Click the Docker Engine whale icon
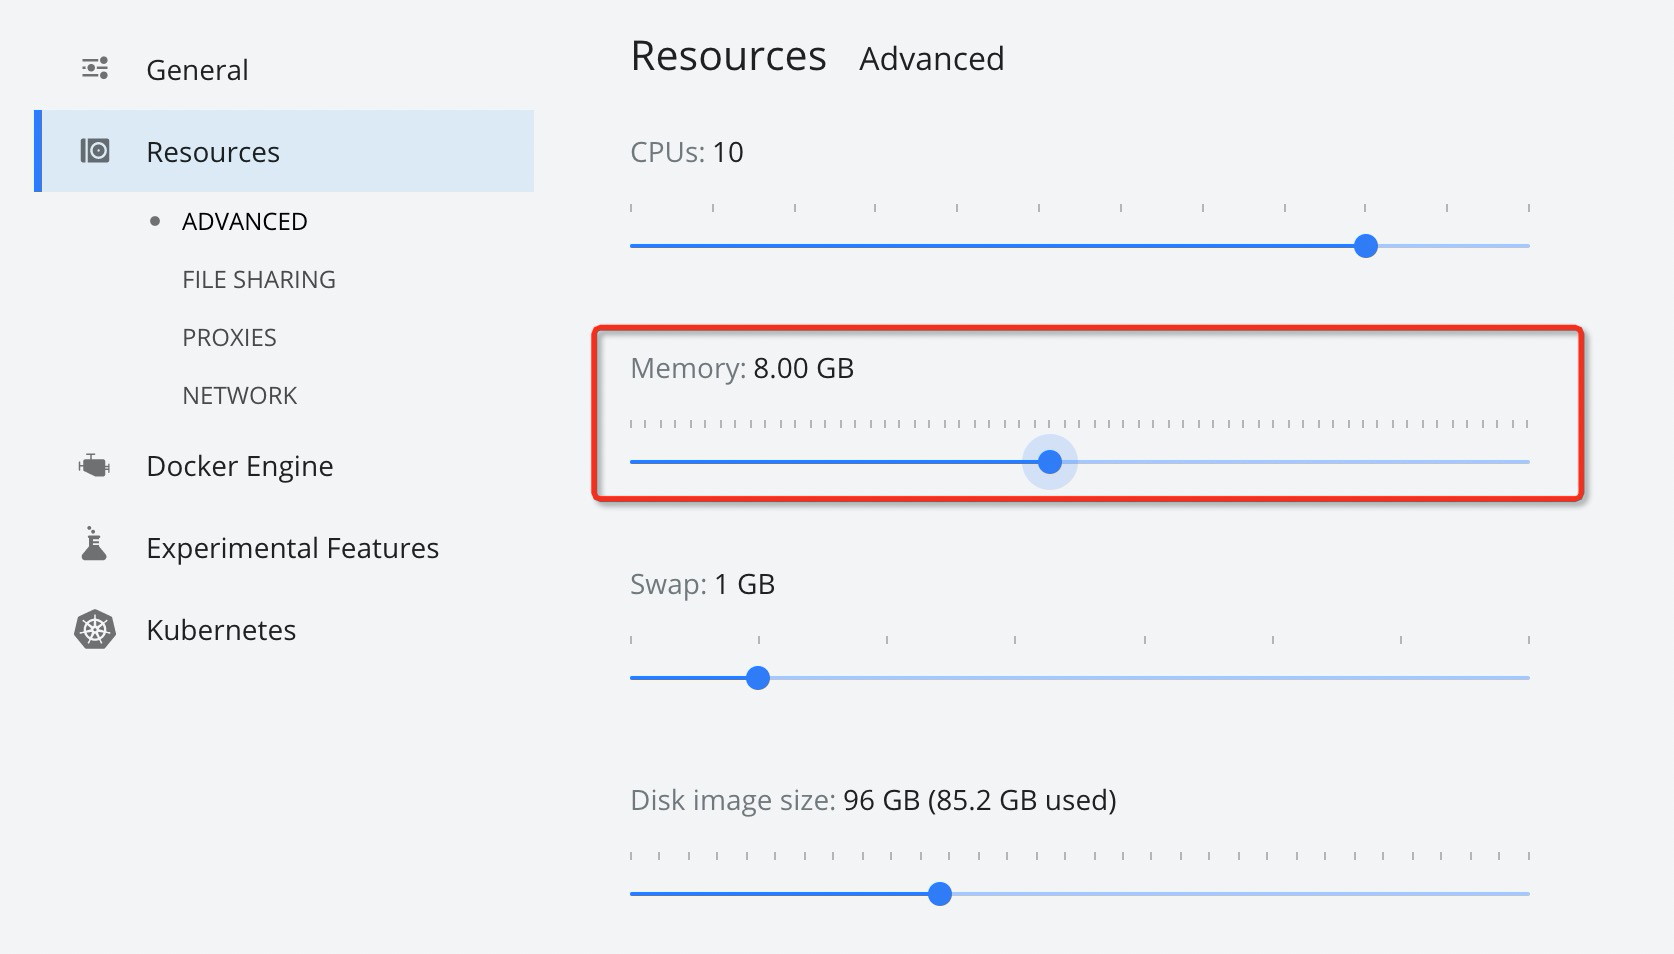1674x954 pixels. tap(94, 466)
